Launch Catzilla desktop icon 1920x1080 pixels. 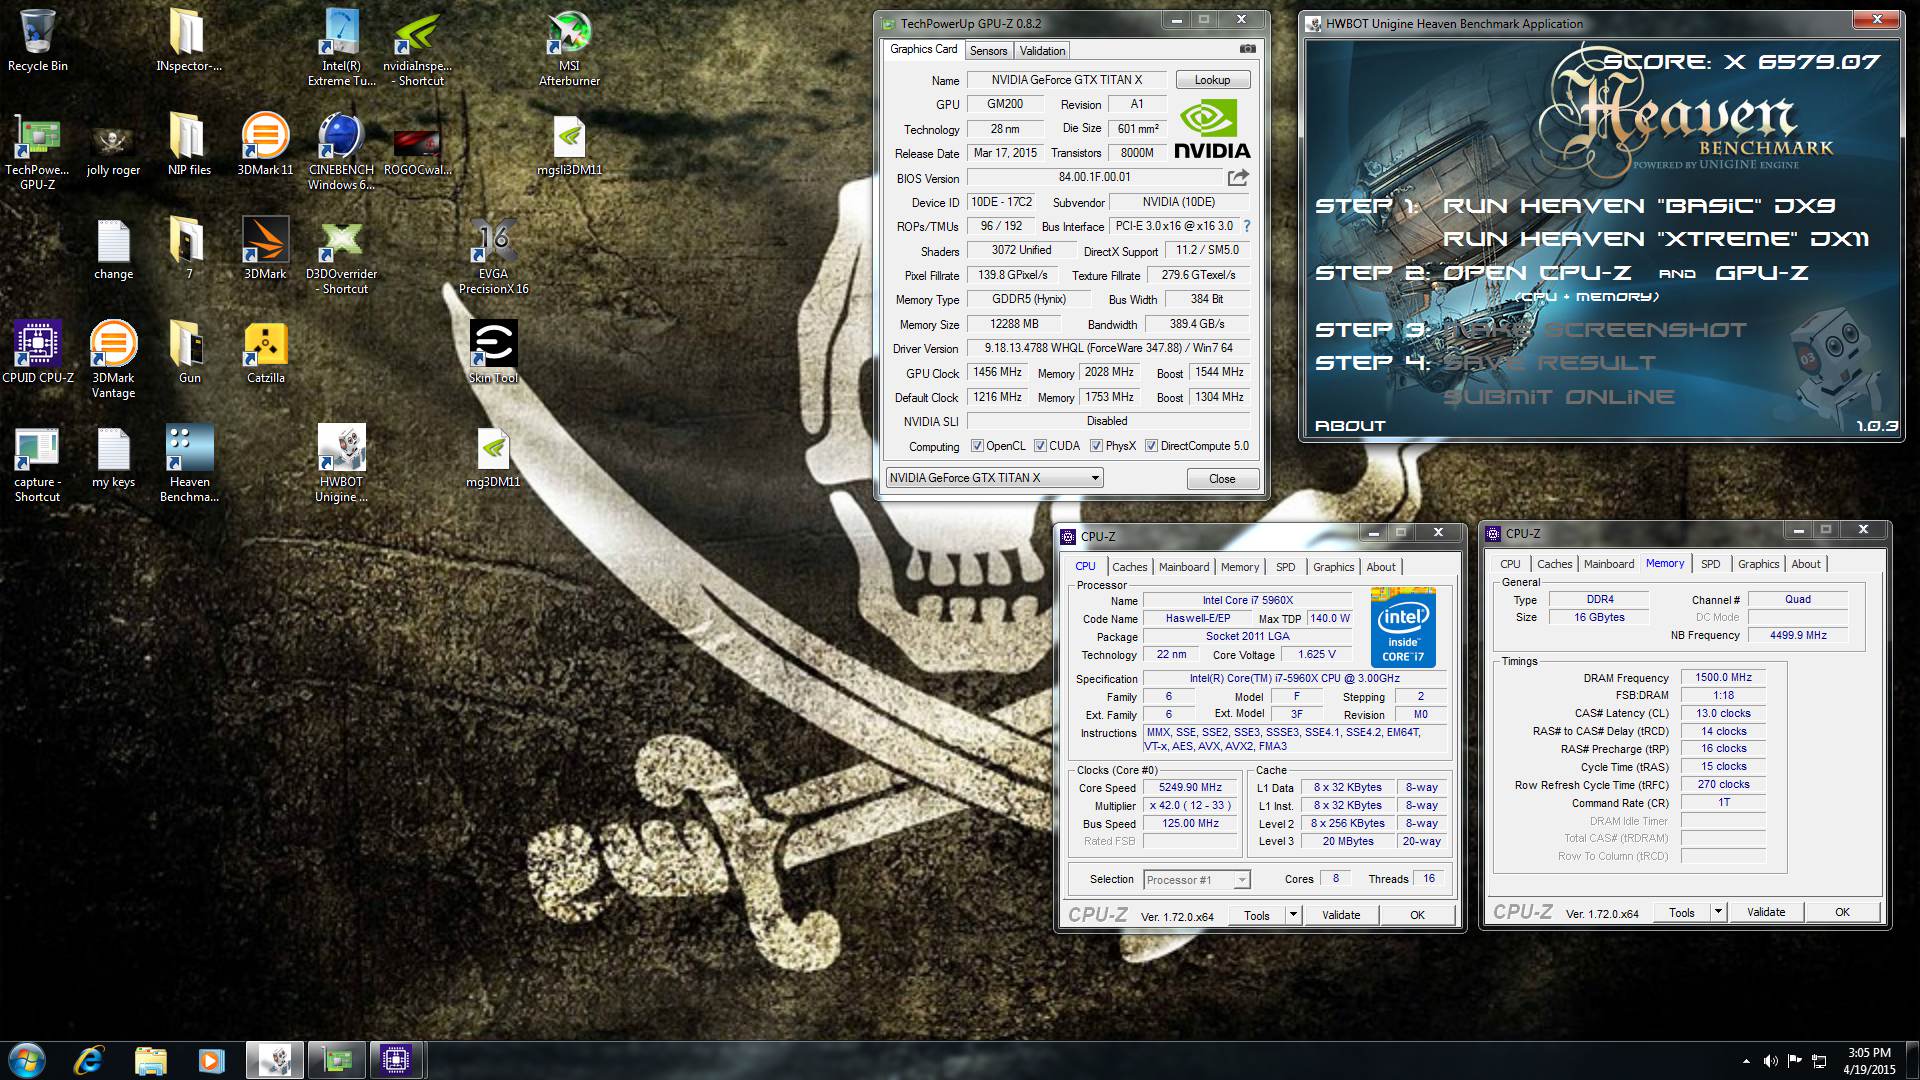coord(265,352)
